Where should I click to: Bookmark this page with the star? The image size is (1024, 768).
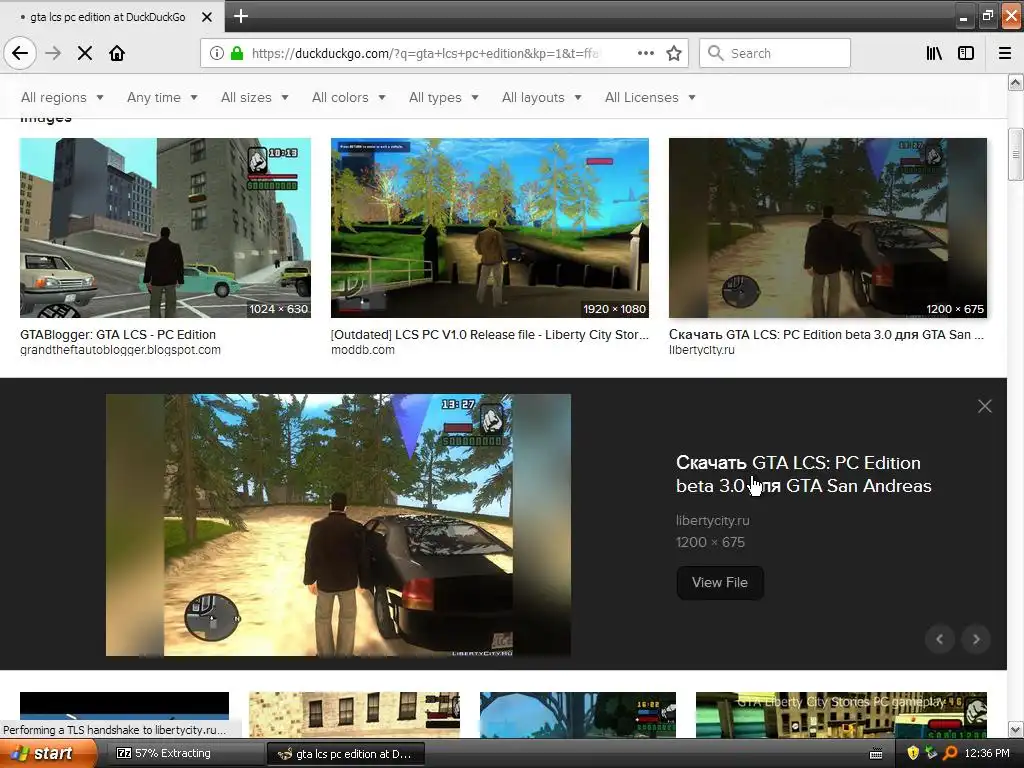[x=674, y=53]
